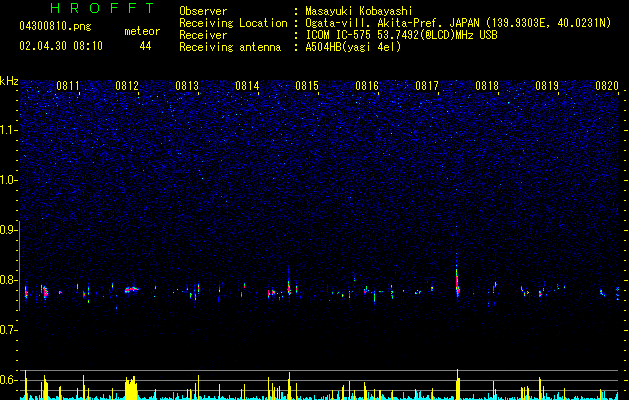Screen dimensions: 629x400
Task: Click the date stamp 02.04.30 08:10
Action: [x=61, y=46]
